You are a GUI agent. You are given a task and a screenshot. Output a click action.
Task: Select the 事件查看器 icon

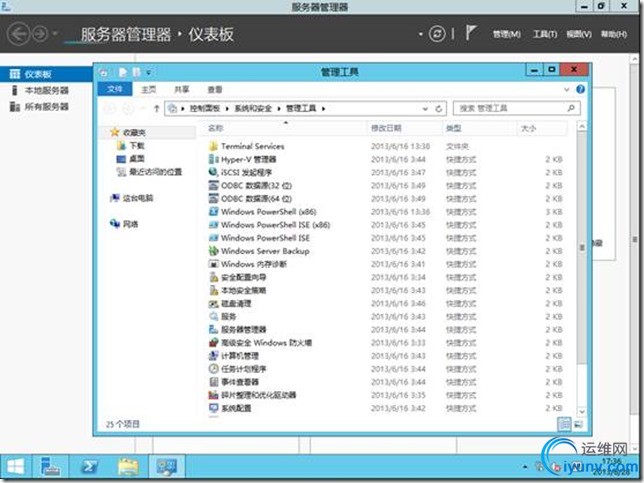[213, 382]
